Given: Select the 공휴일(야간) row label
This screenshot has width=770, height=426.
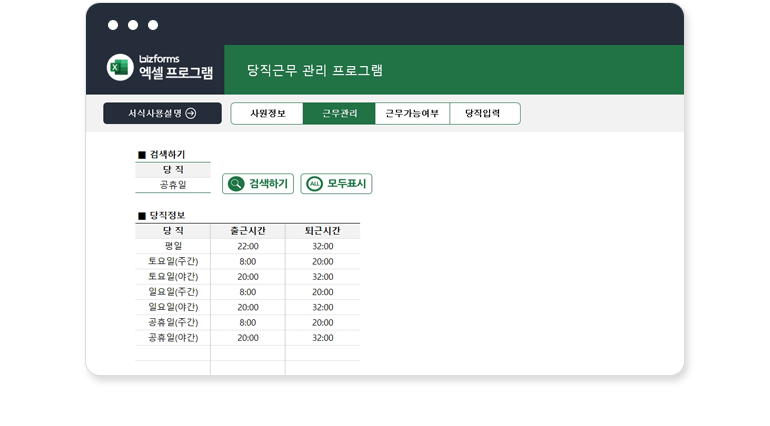Looking at the screenshot, I should pos(173,338).
